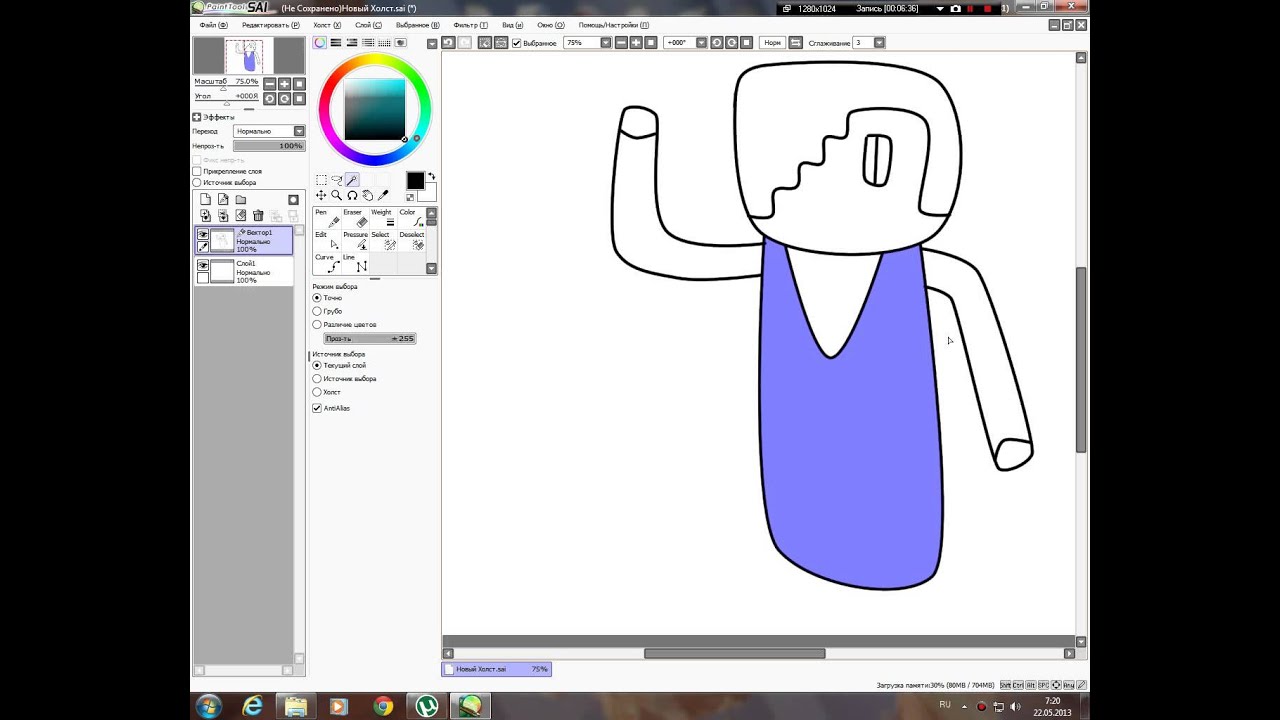
Task: Select the Move tool
Action: point(321,196)
